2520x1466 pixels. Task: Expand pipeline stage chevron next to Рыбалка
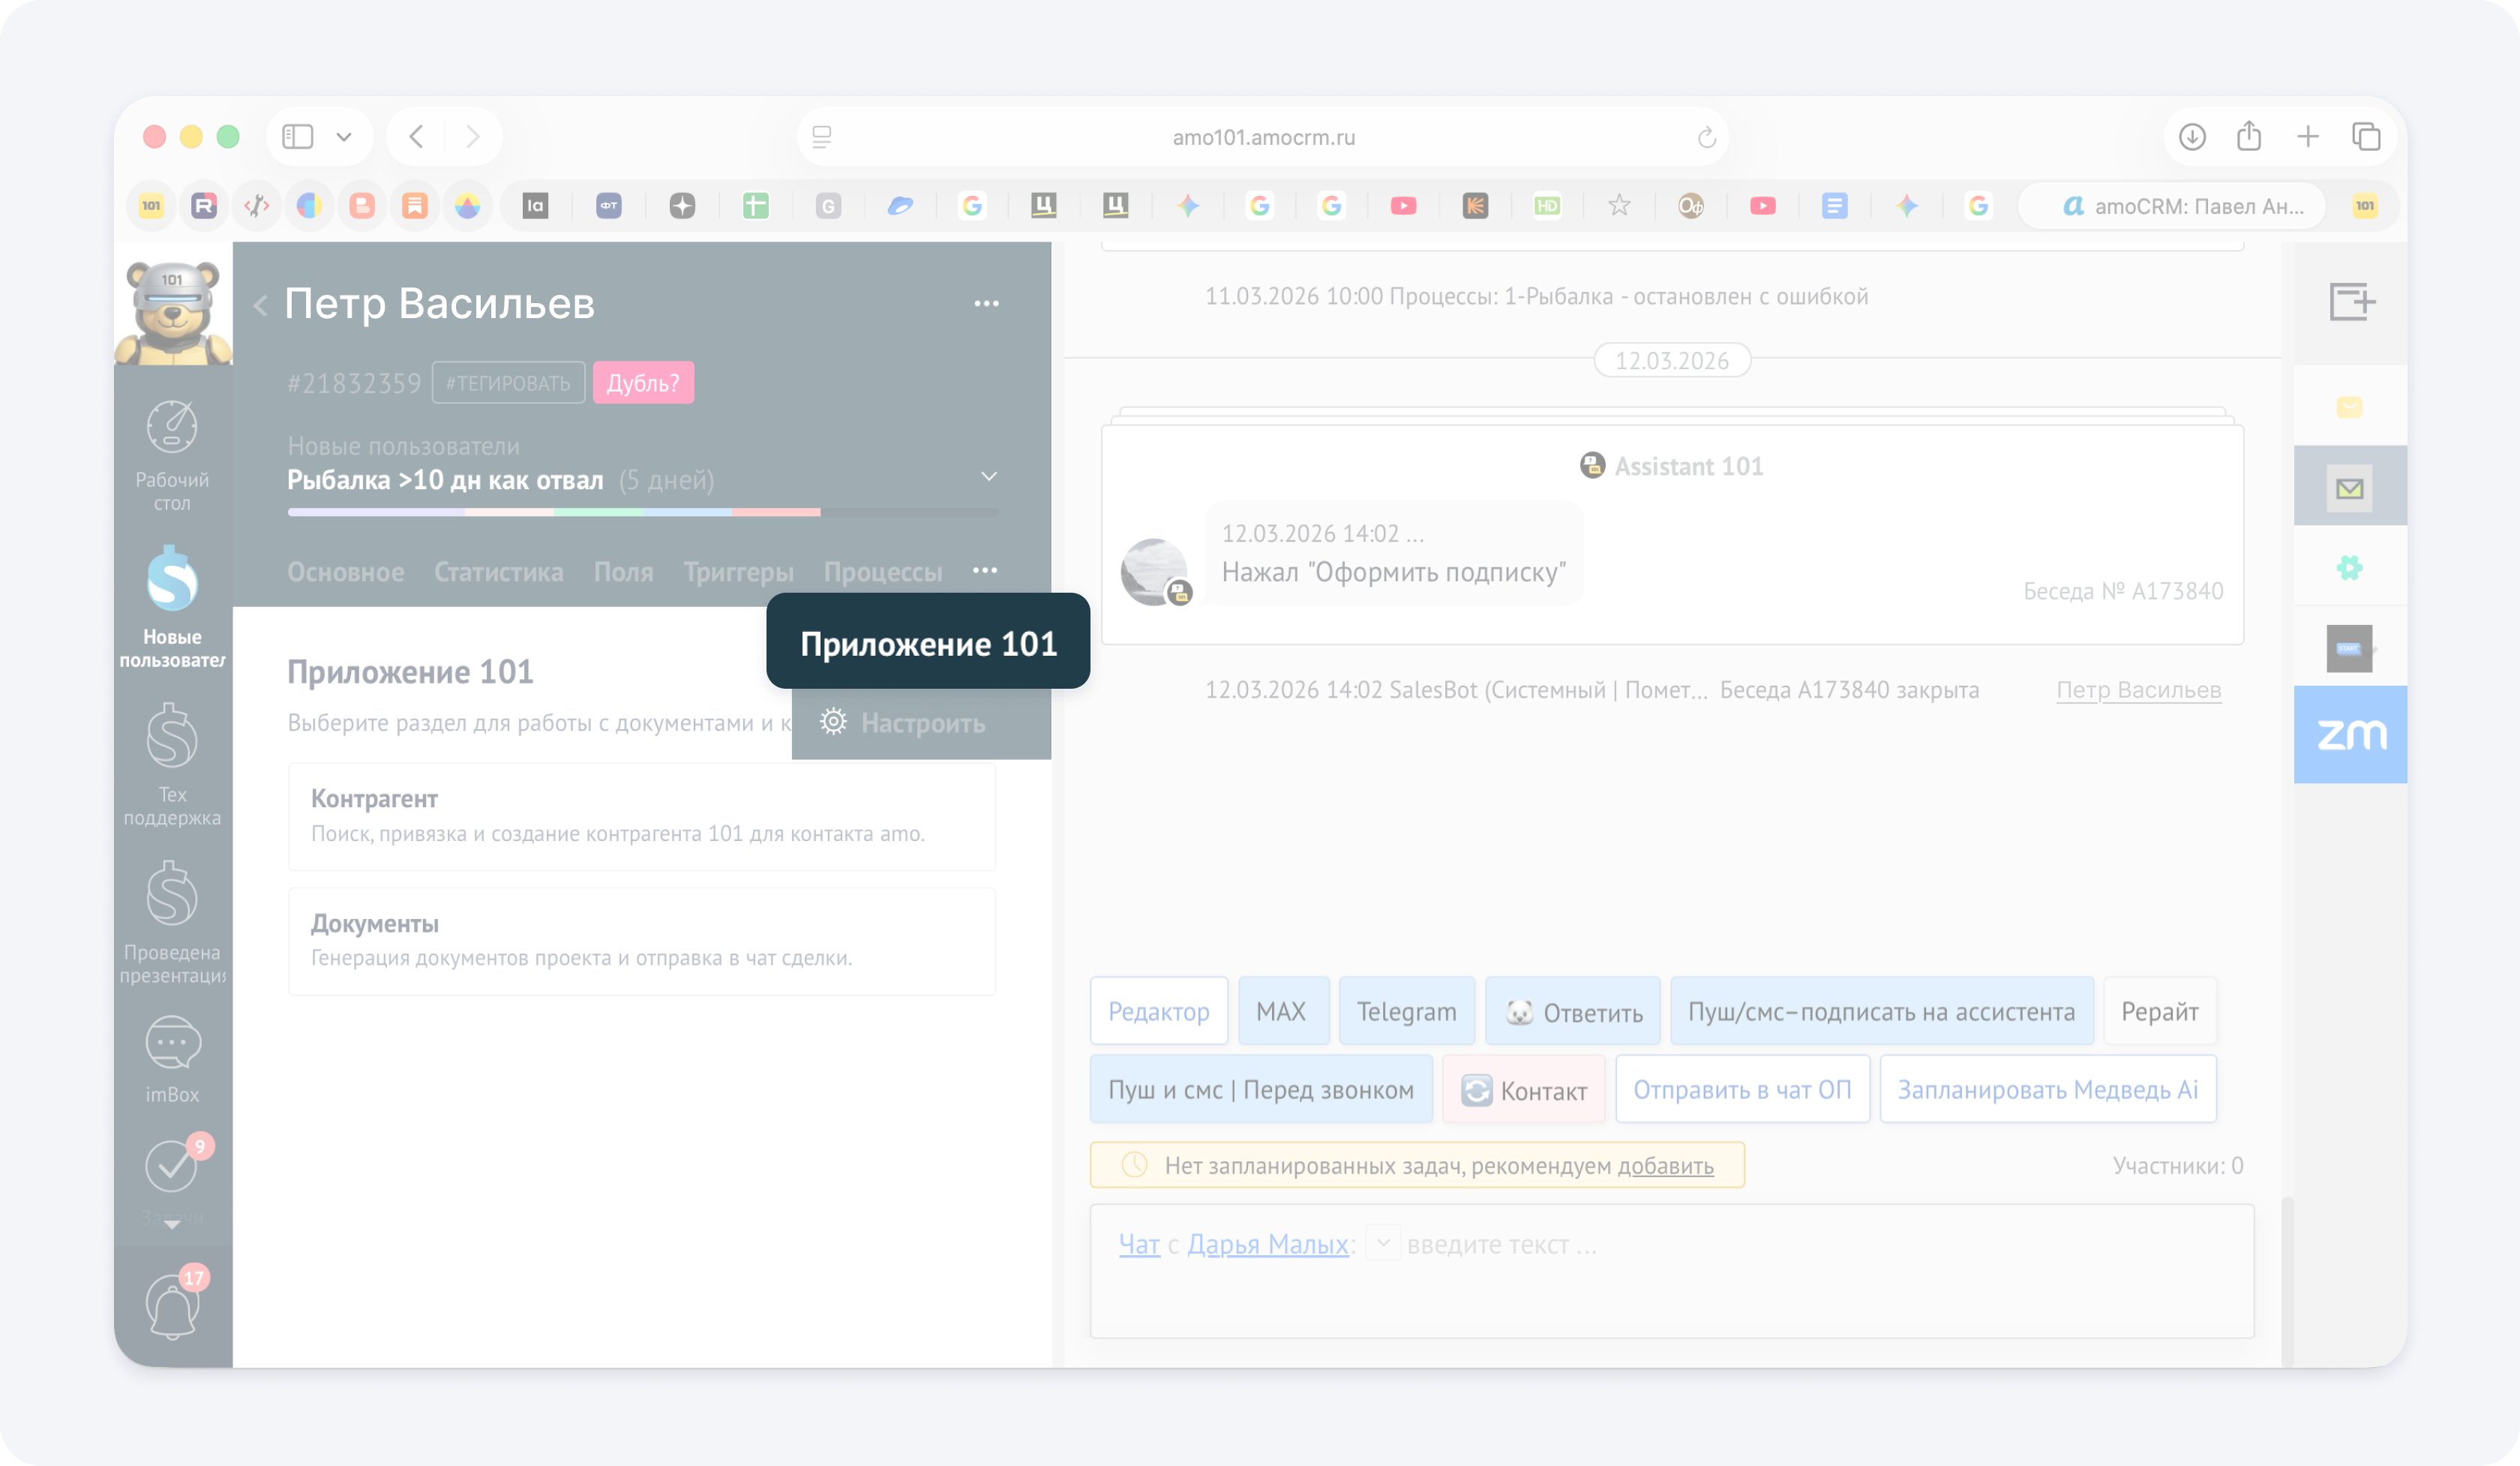point(988,477)
